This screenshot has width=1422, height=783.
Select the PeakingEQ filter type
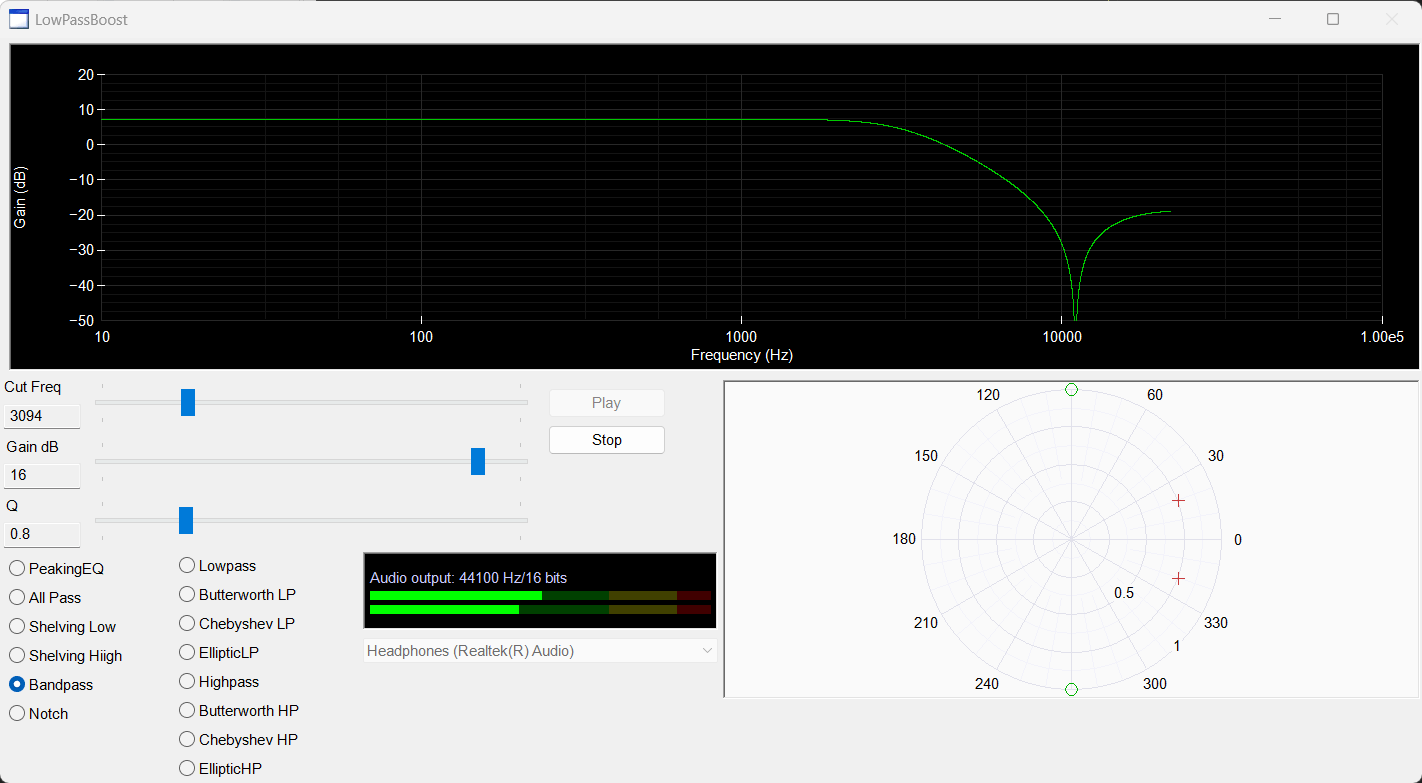tap(57, 569)
